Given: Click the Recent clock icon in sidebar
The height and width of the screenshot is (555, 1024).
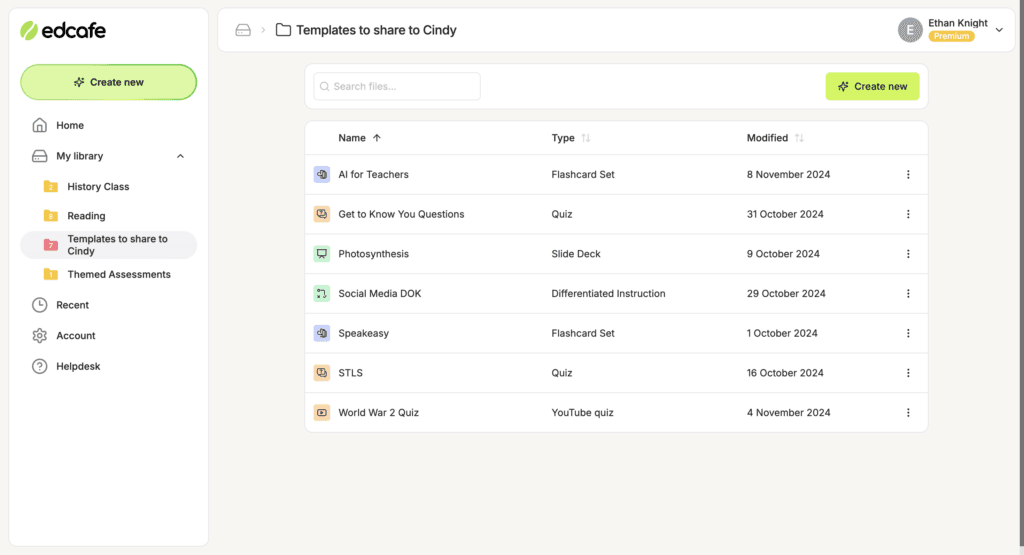Looking at the screenshot, I should click(x=40, y=305).
